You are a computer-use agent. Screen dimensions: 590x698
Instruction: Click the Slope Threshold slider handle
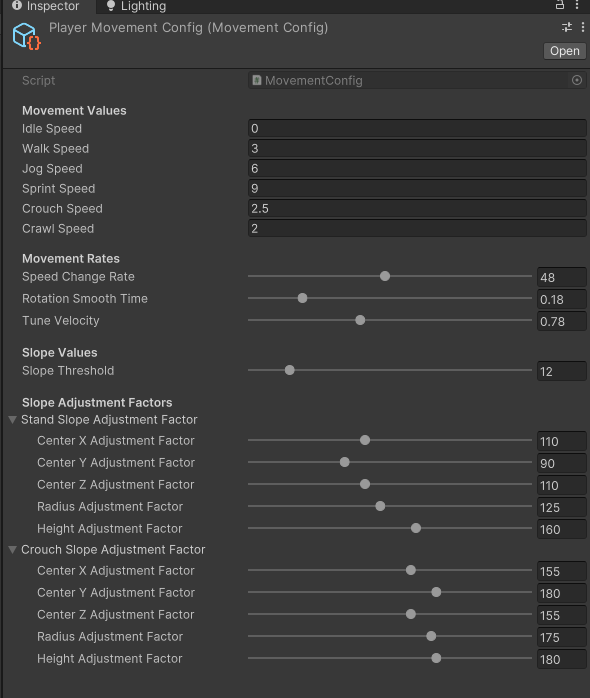point(289,370)
